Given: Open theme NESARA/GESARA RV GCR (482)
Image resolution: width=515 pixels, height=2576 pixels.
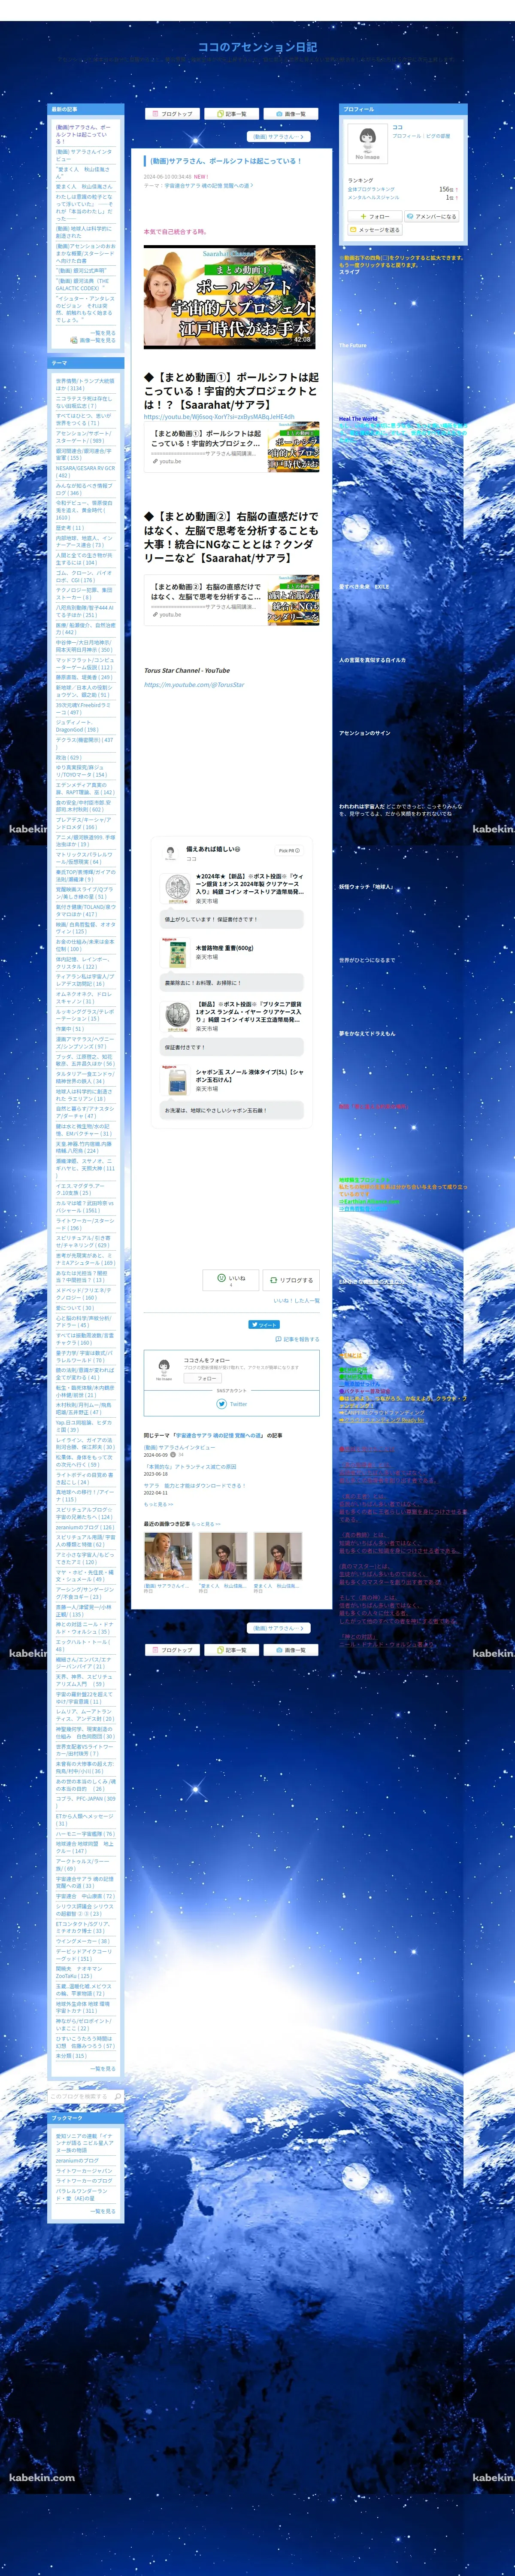Looking at the screenshot, I should pos(85,471).
